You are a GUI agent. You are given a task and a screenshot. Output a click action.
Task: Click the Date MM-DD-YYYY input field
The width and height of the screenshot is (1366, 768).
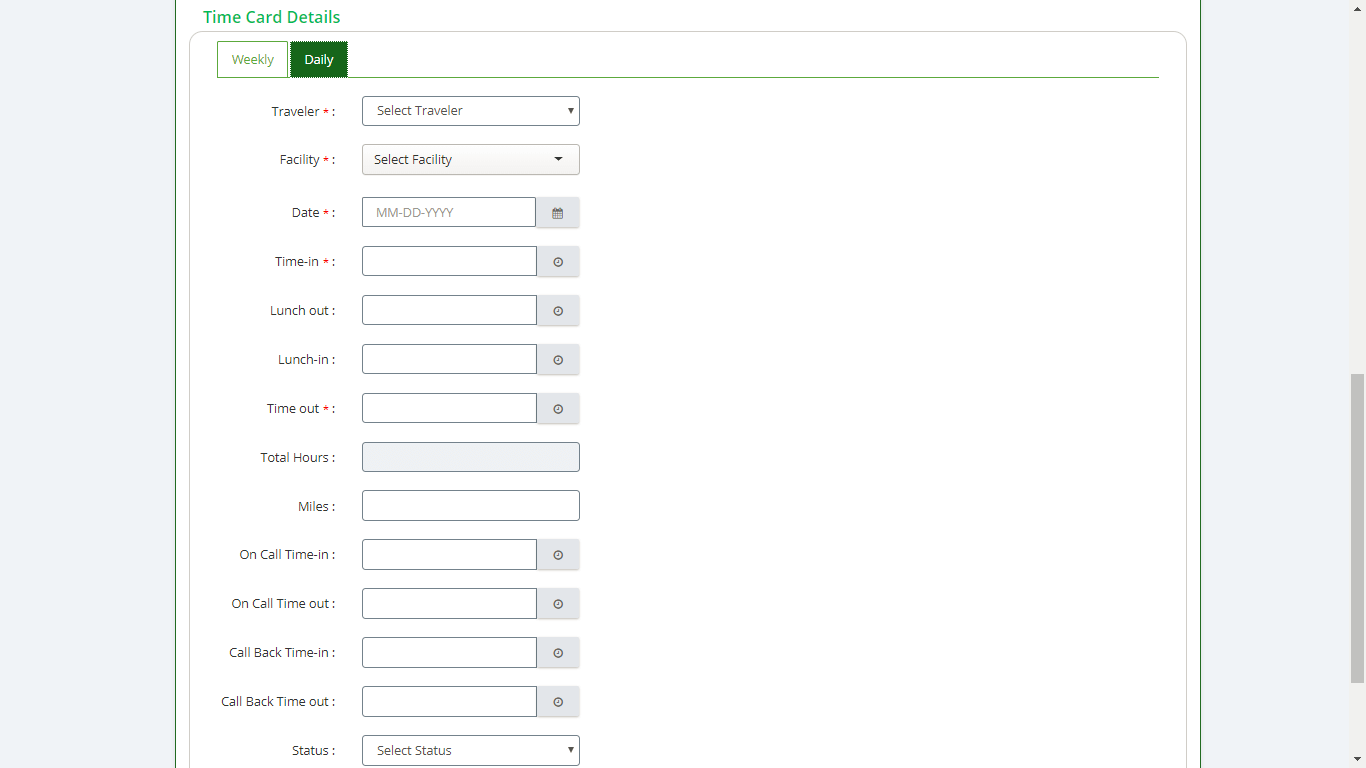(448, 213)
